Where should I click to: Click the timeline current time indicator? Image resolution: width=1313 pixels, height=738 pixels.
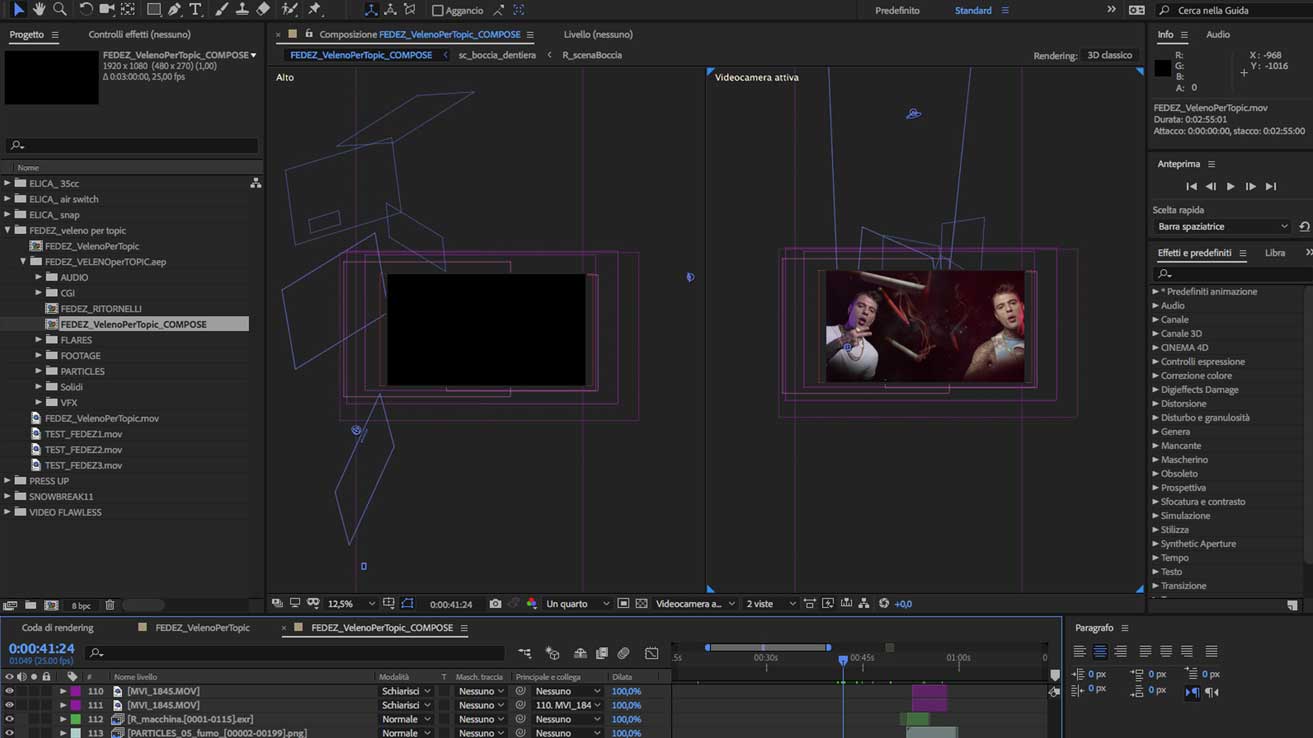click(x=843, y=660)
